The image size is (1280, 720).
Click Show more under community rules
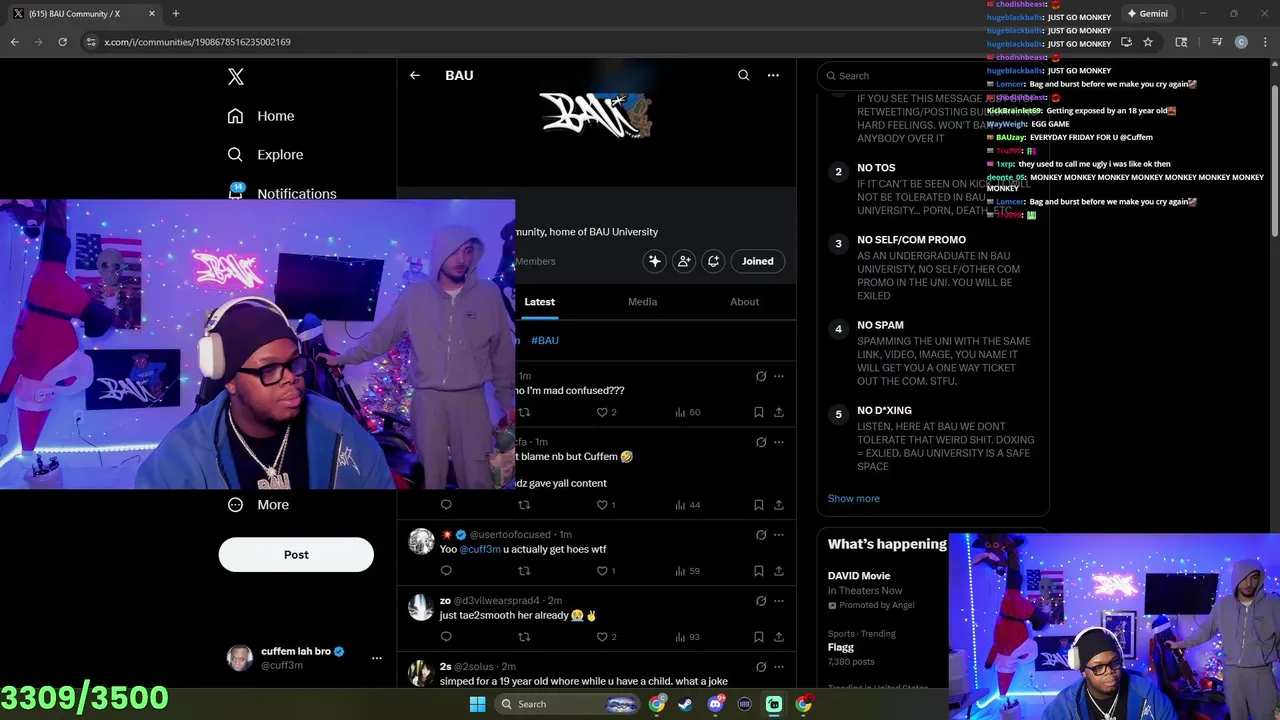(x=853, y=498)
